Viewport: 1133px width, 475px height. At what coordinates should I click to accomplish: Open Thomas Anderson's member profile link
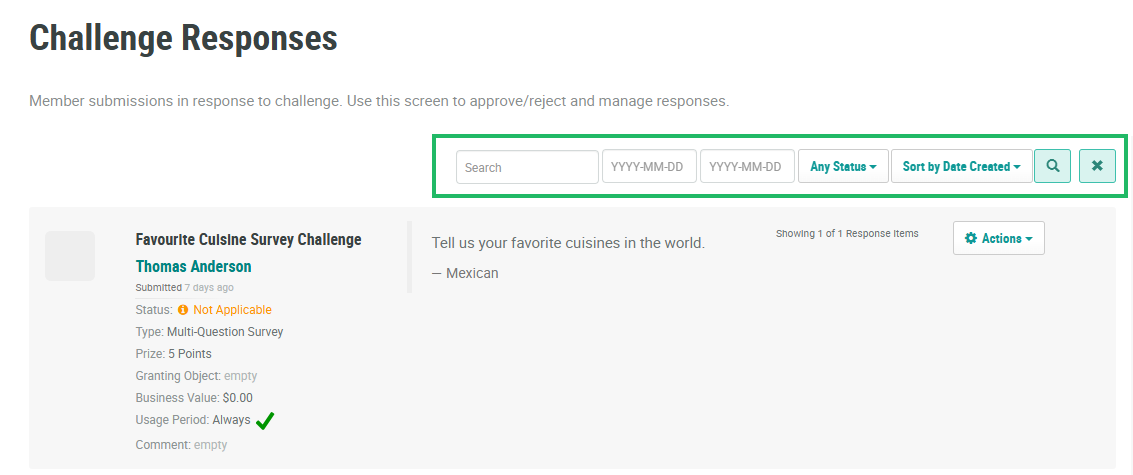[x=193, y=266]
